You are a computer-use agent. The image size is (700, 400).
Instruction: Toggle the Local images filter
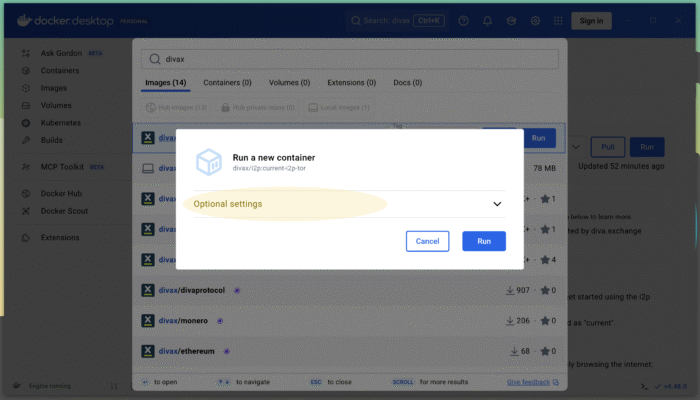[x=339, y=107]
